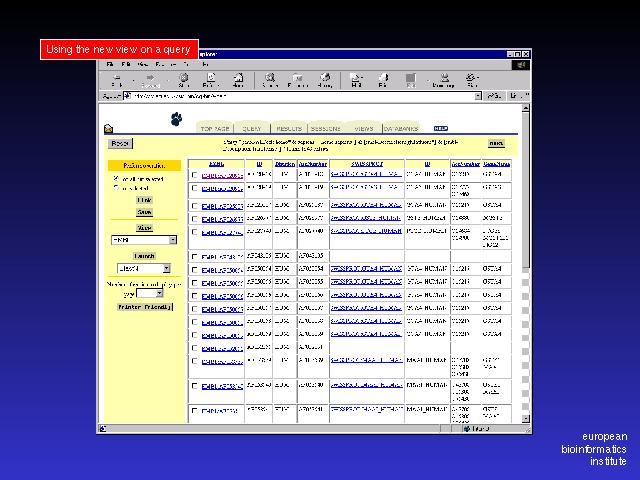Click the Go button beside address bar

pos(494,96)
